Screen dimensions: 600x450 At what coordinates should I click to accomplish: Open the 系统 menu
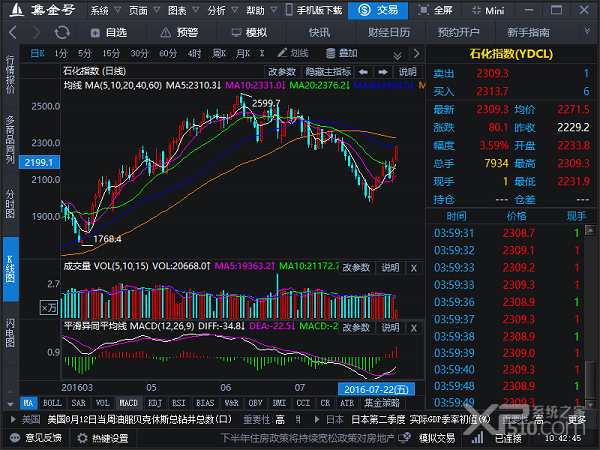click(x=105, y=10)
